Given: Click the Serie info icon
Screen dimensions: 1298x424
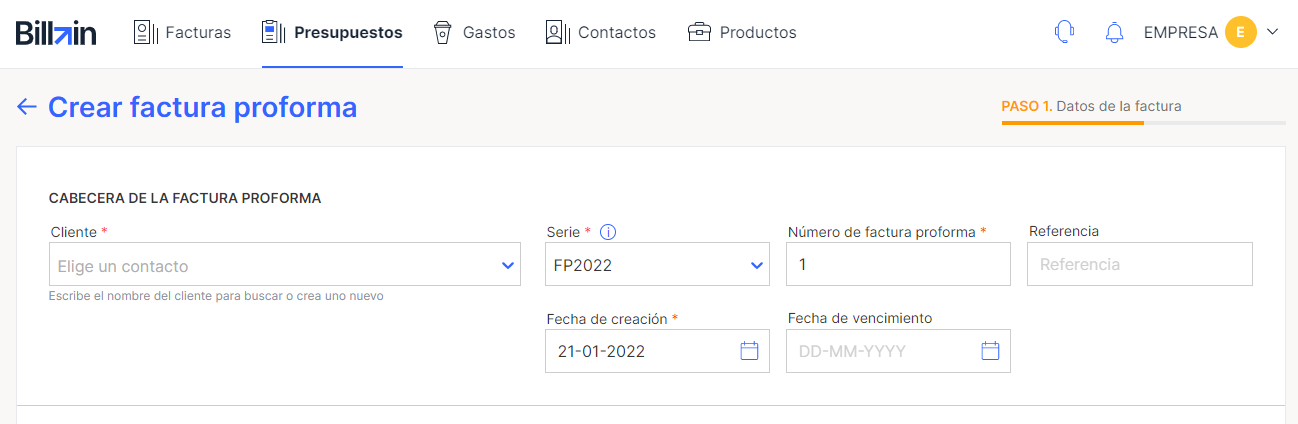Looking at the screenshot, I should click(608, 232).
